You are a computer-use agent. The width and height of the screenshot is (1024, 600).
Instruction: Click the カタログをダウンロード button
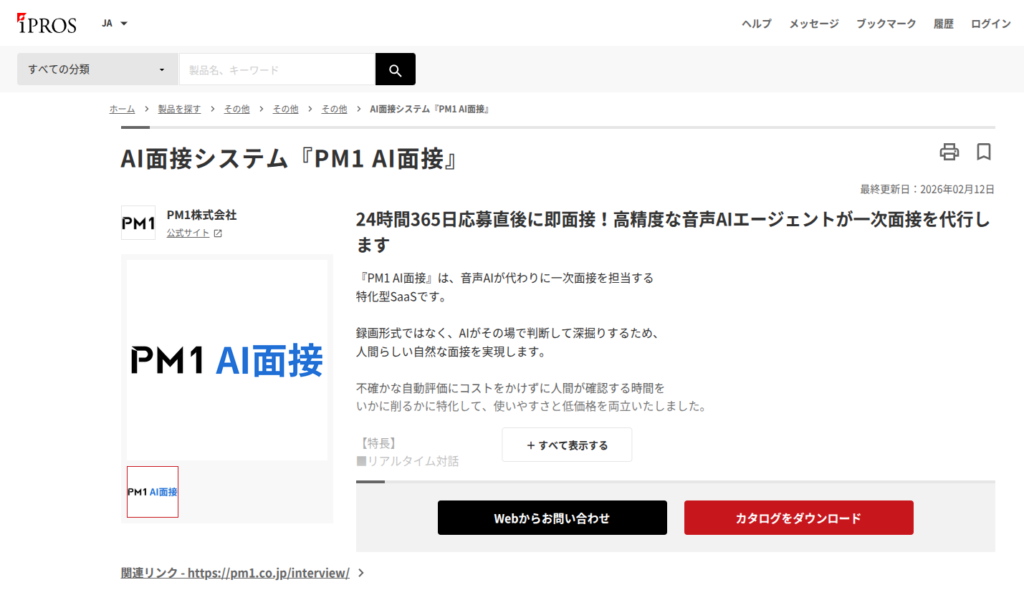point(799,518)
